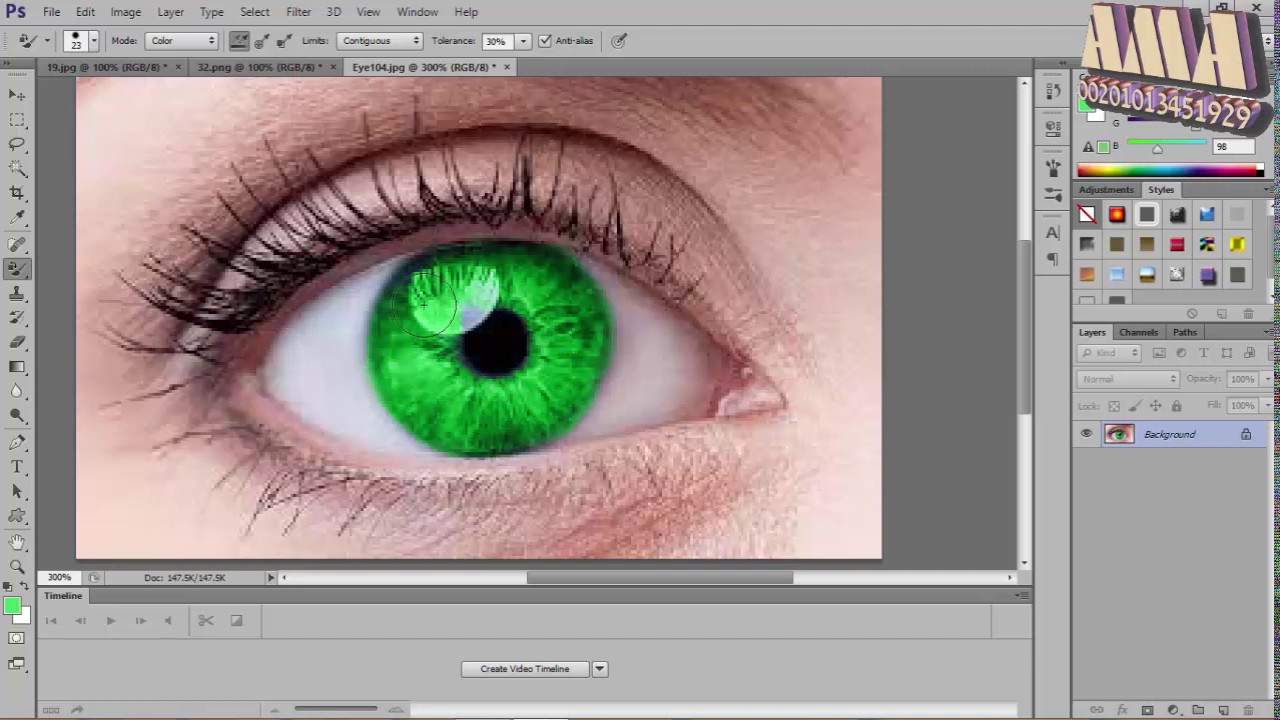Click the timeline Play button
Image resolution: width=1280 pixels, height=720 pixels.
[110, 621]
